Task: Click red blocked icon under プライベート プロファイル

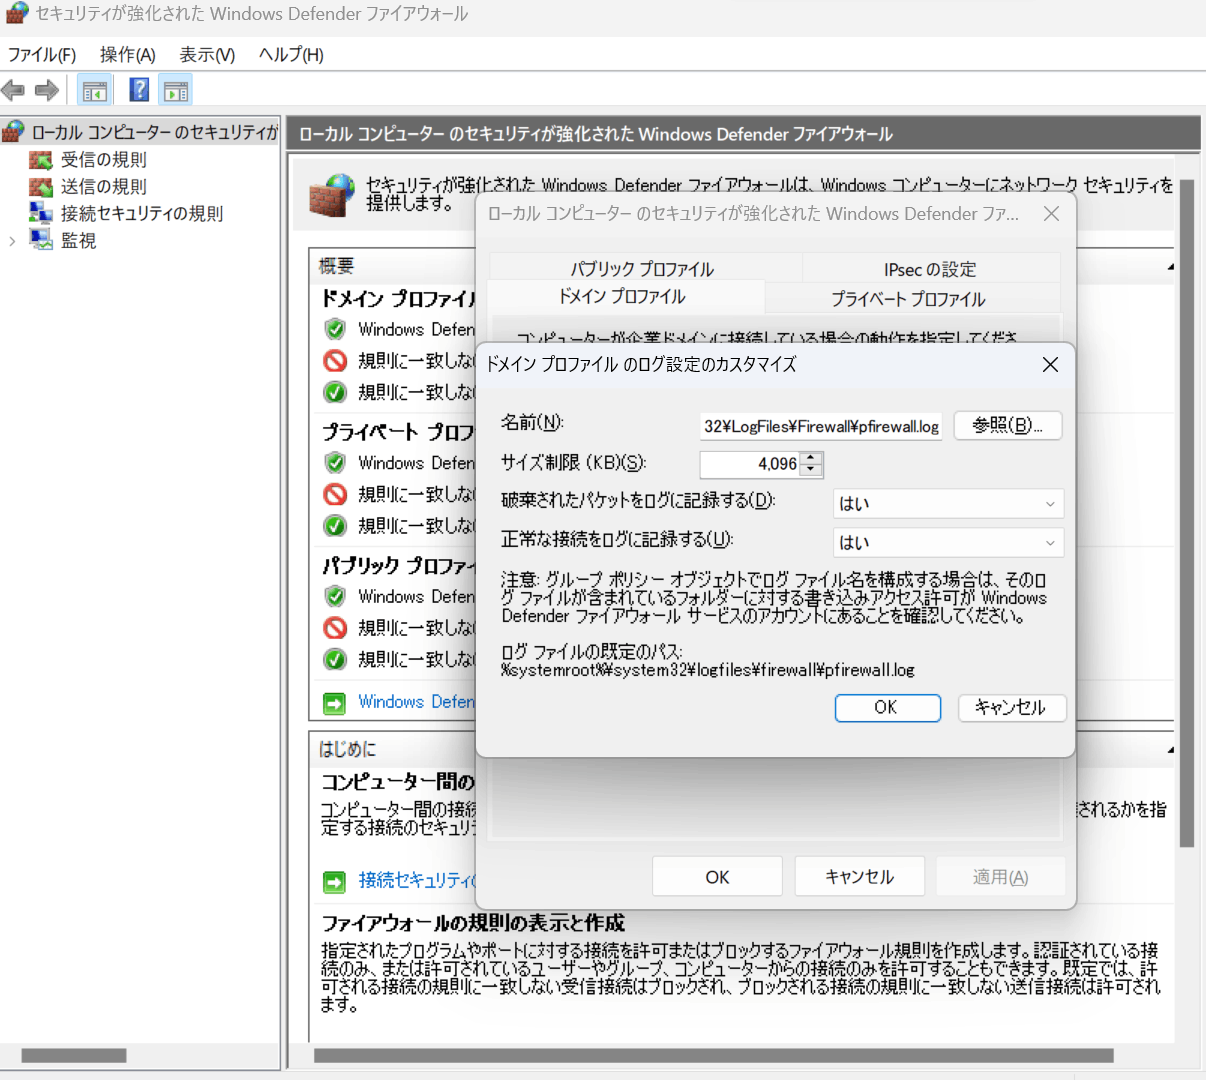Action: [335, 494]
